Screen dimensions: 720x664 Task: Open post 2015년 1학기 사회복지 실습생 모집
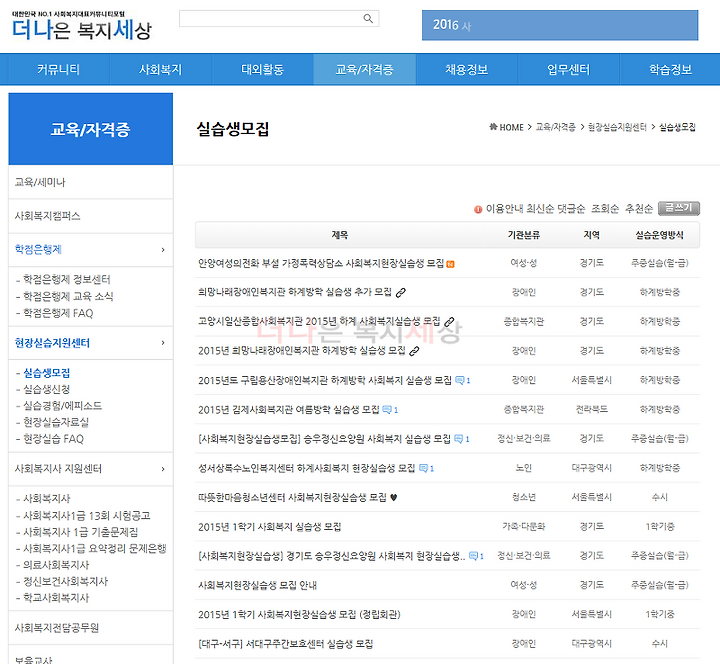click(270, 527)
